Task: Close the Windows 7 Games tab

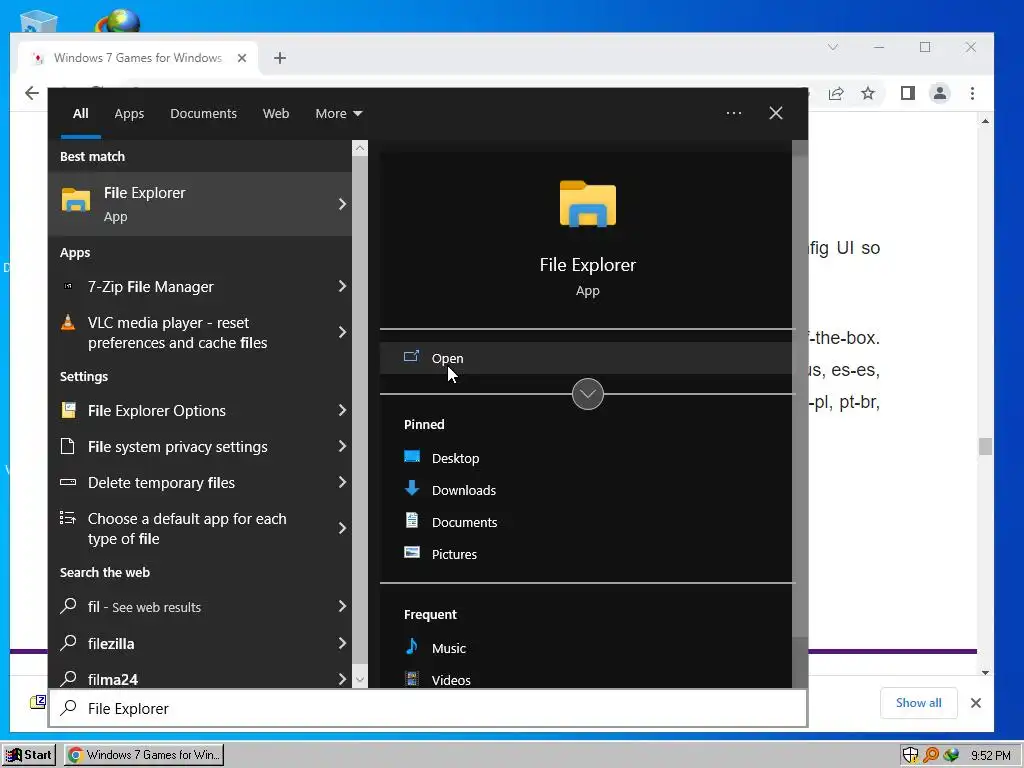Action: [x=242, y=58]
